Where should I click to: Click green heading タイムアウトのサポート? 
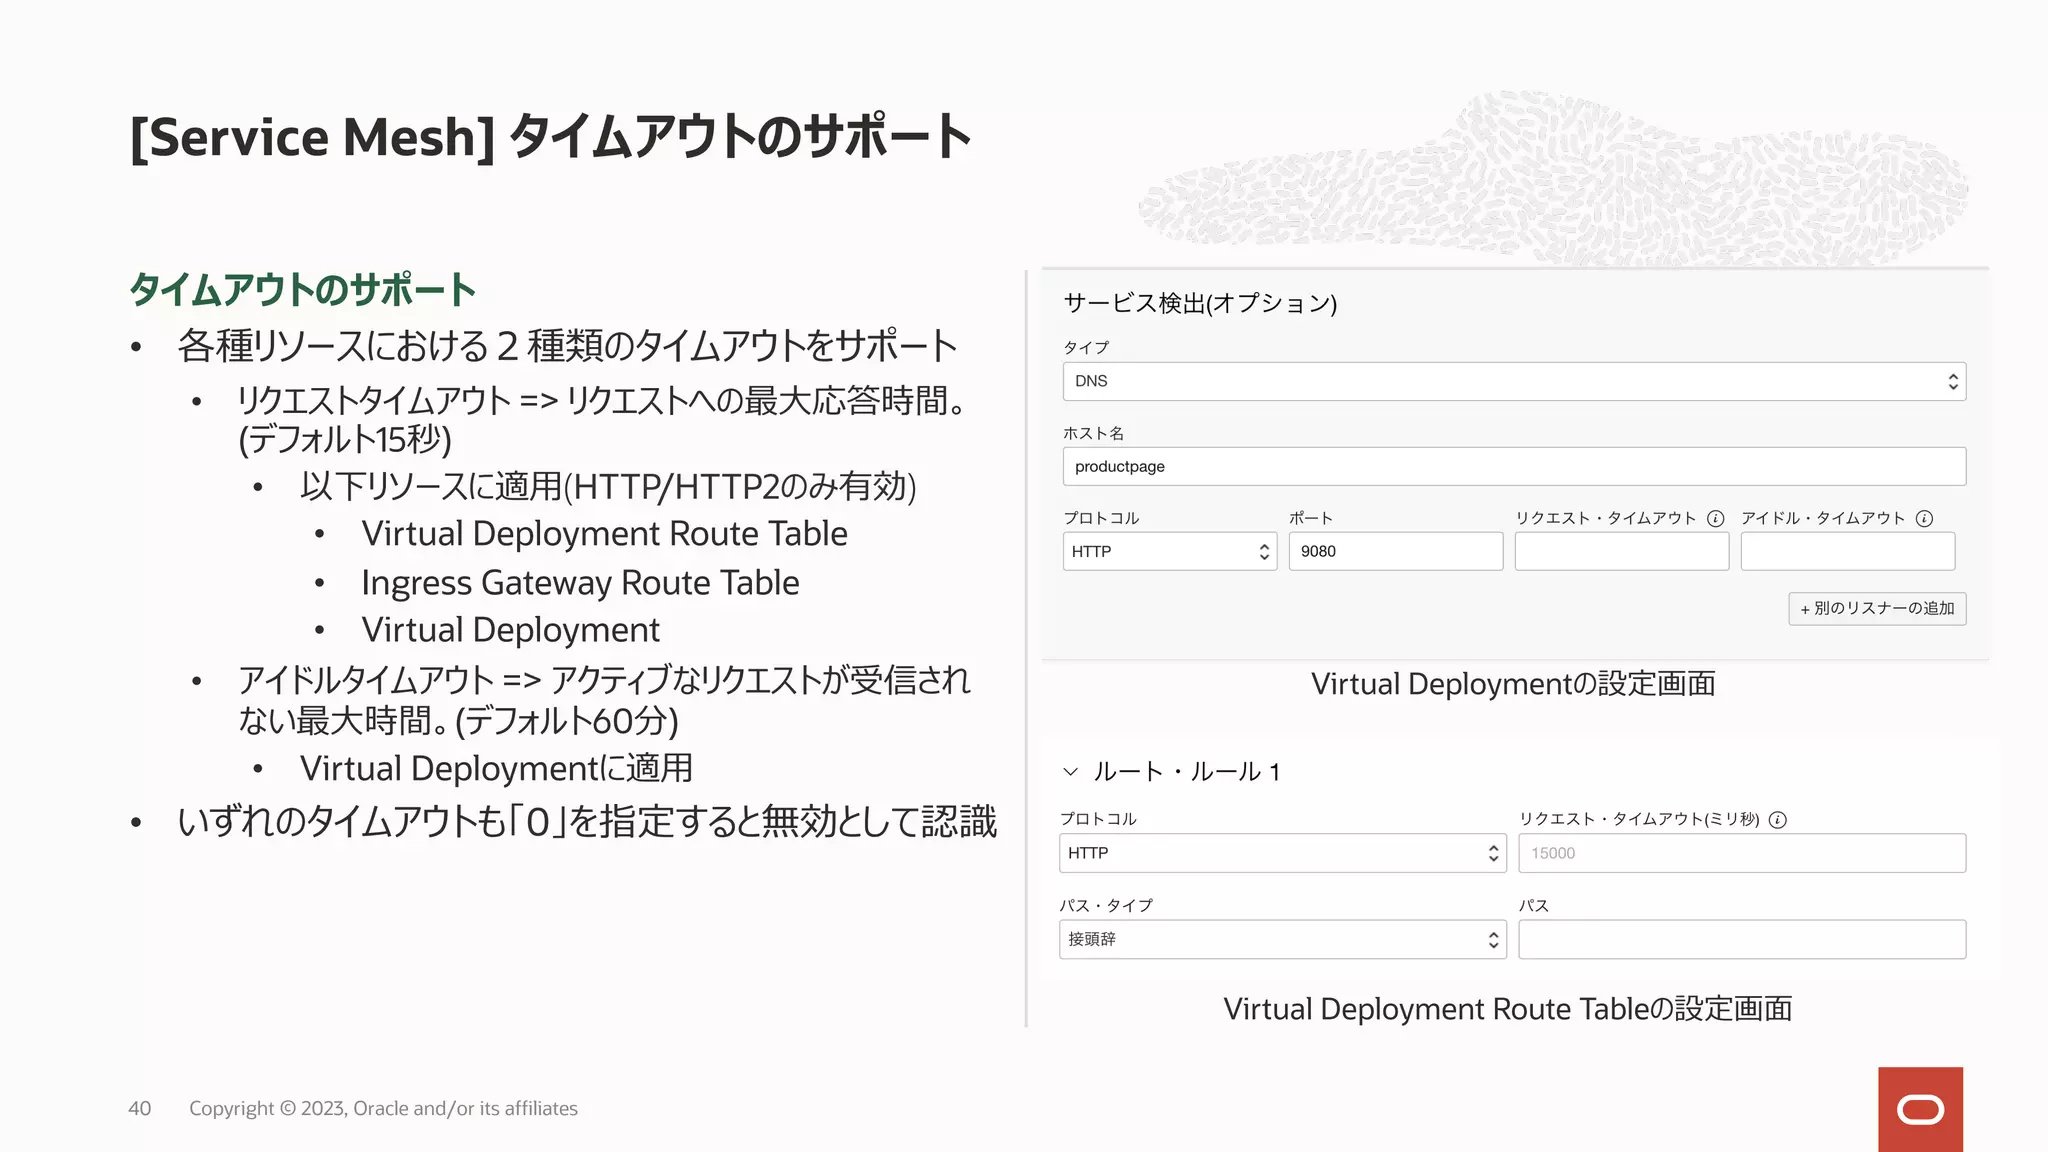point(303,290)
